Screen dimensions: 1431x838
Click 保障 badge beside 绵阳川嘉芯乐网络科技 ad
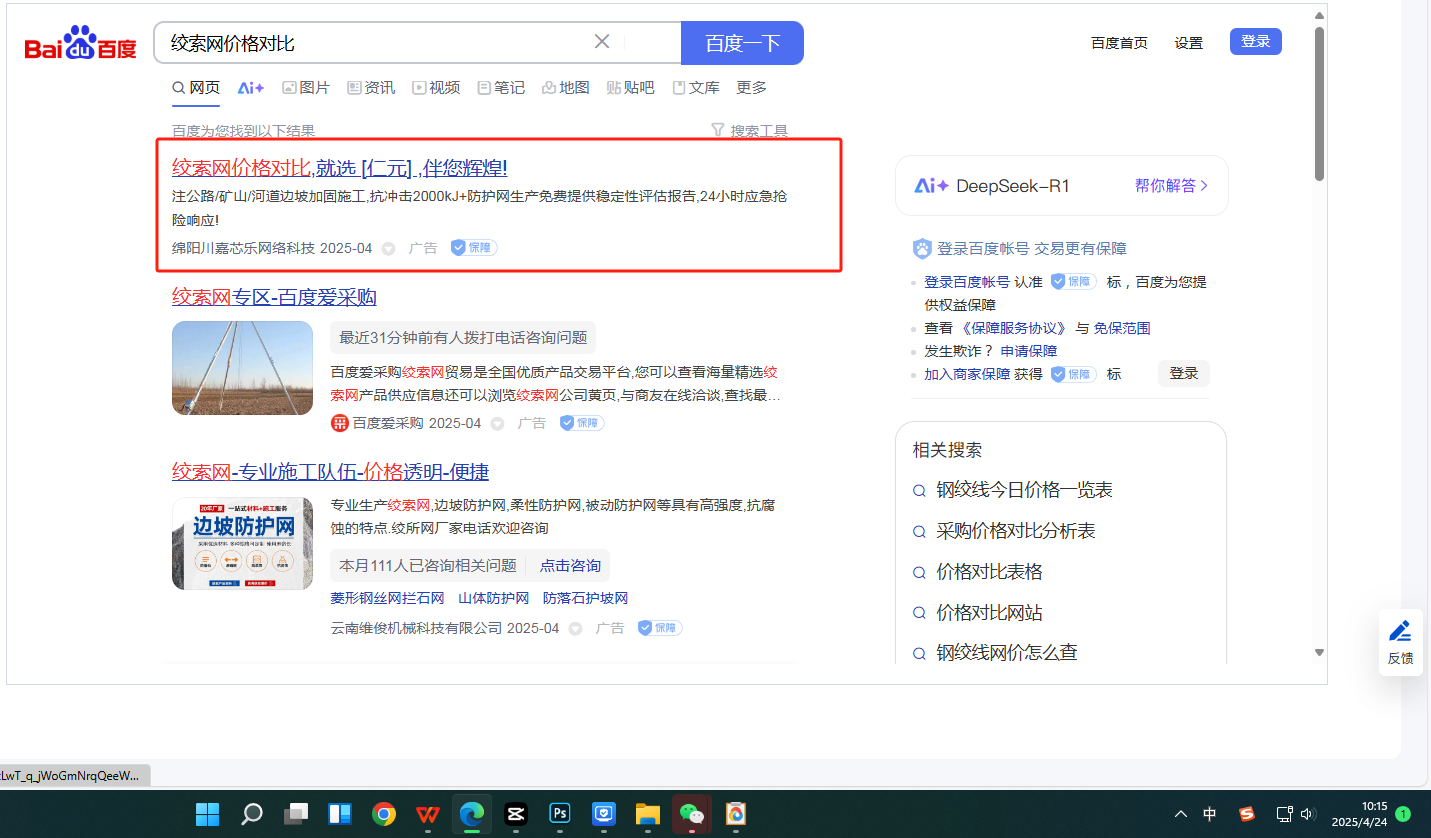coord(473,248)
